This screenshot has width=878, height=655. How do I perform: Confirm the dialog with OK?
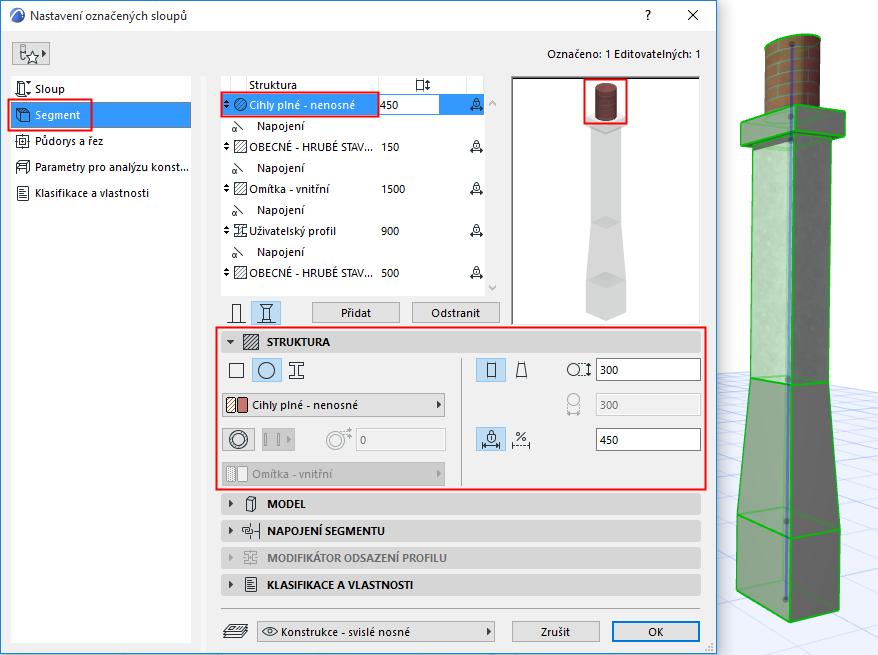[x=656, y=631]
